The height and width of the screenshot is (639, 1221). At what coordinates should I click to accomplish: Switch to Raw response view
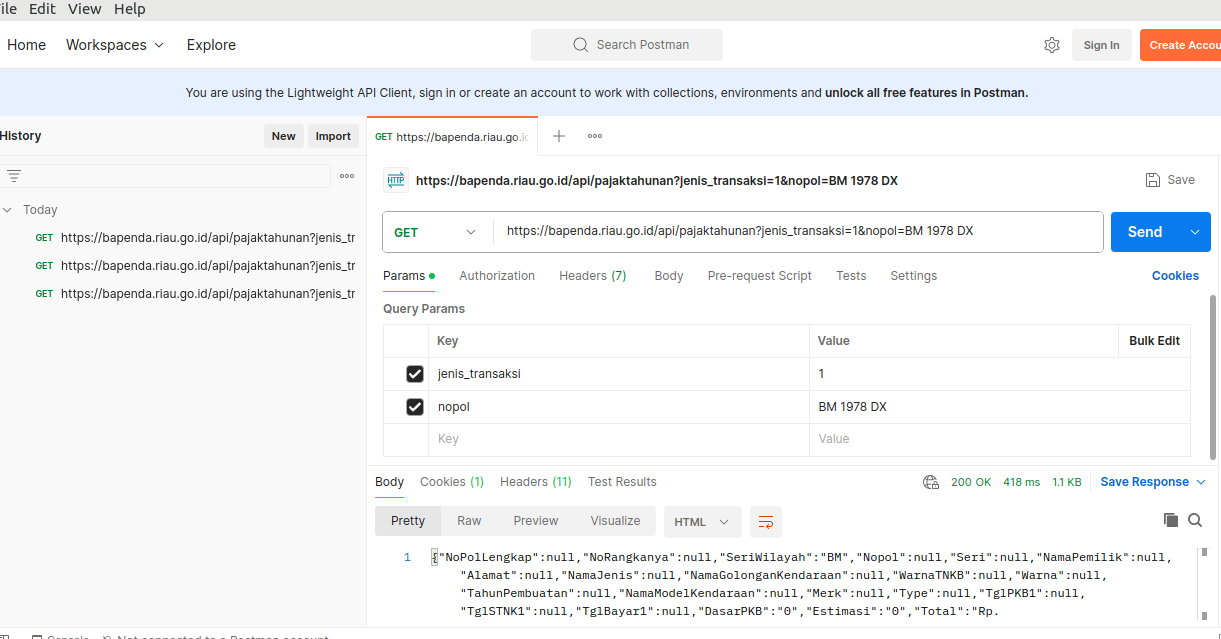469,521
